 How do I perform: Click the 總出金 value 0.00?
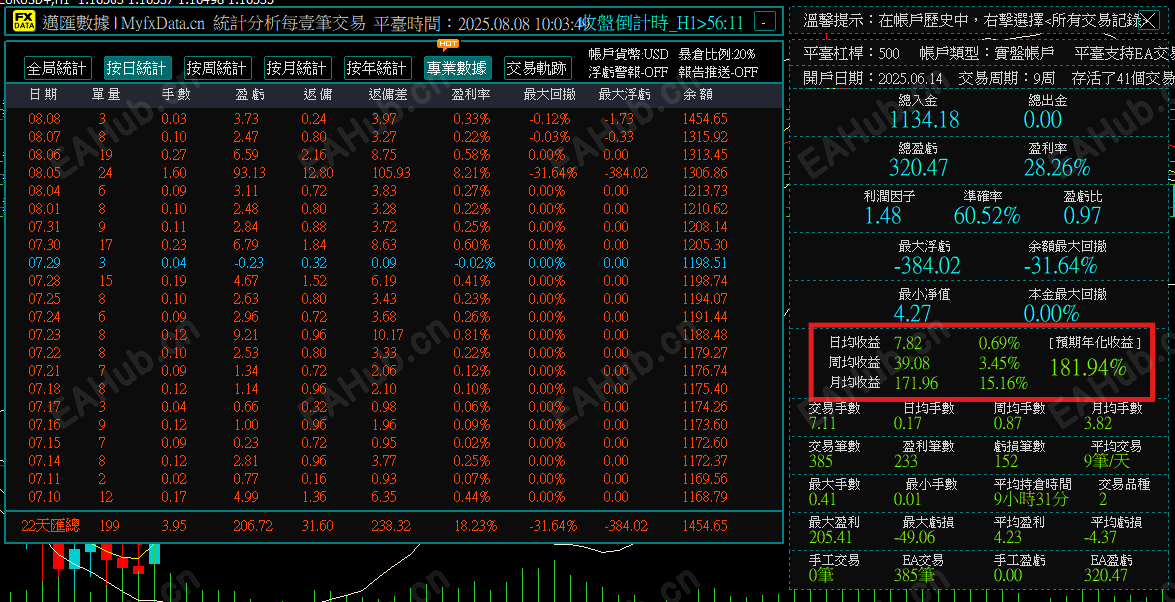(x=1043, y=119)
